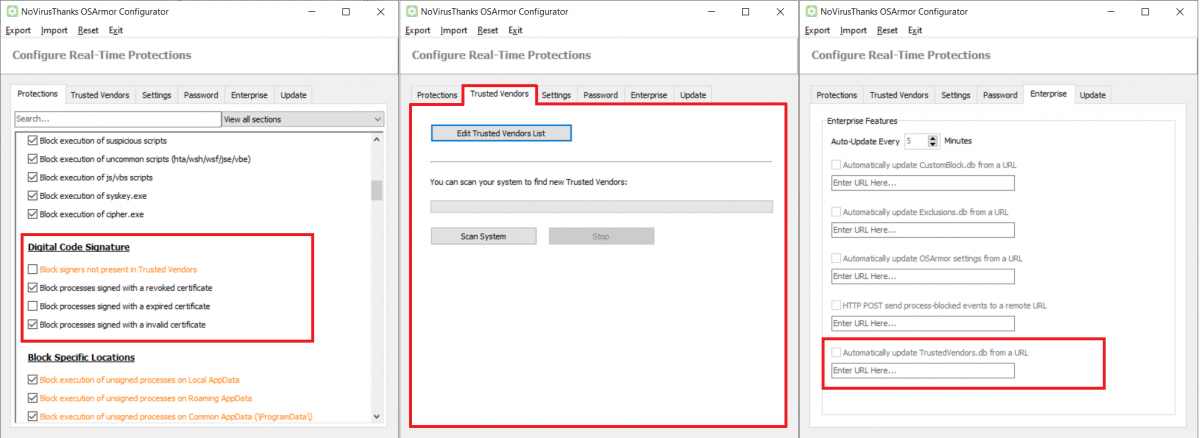This screenshot has width=1200, height=438.
Task: Click URL field under CustomBlock.db option
Action: pos(923,183)
